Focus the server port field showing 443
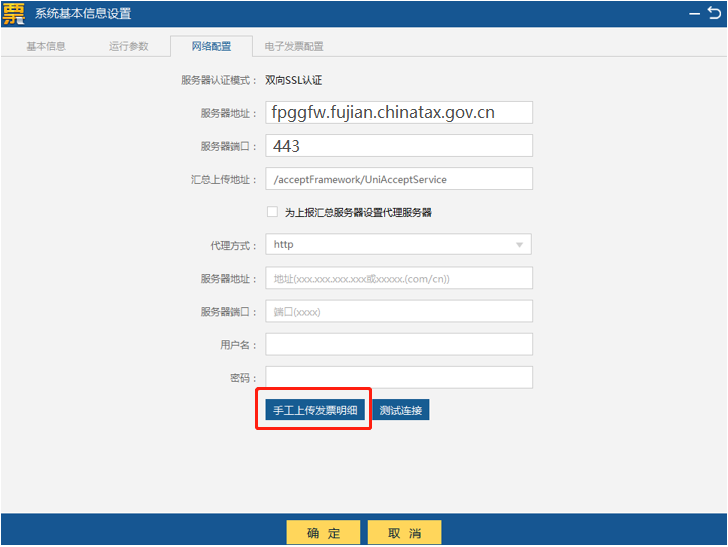Viewport: 728px width, 547px height. [399, 146]
